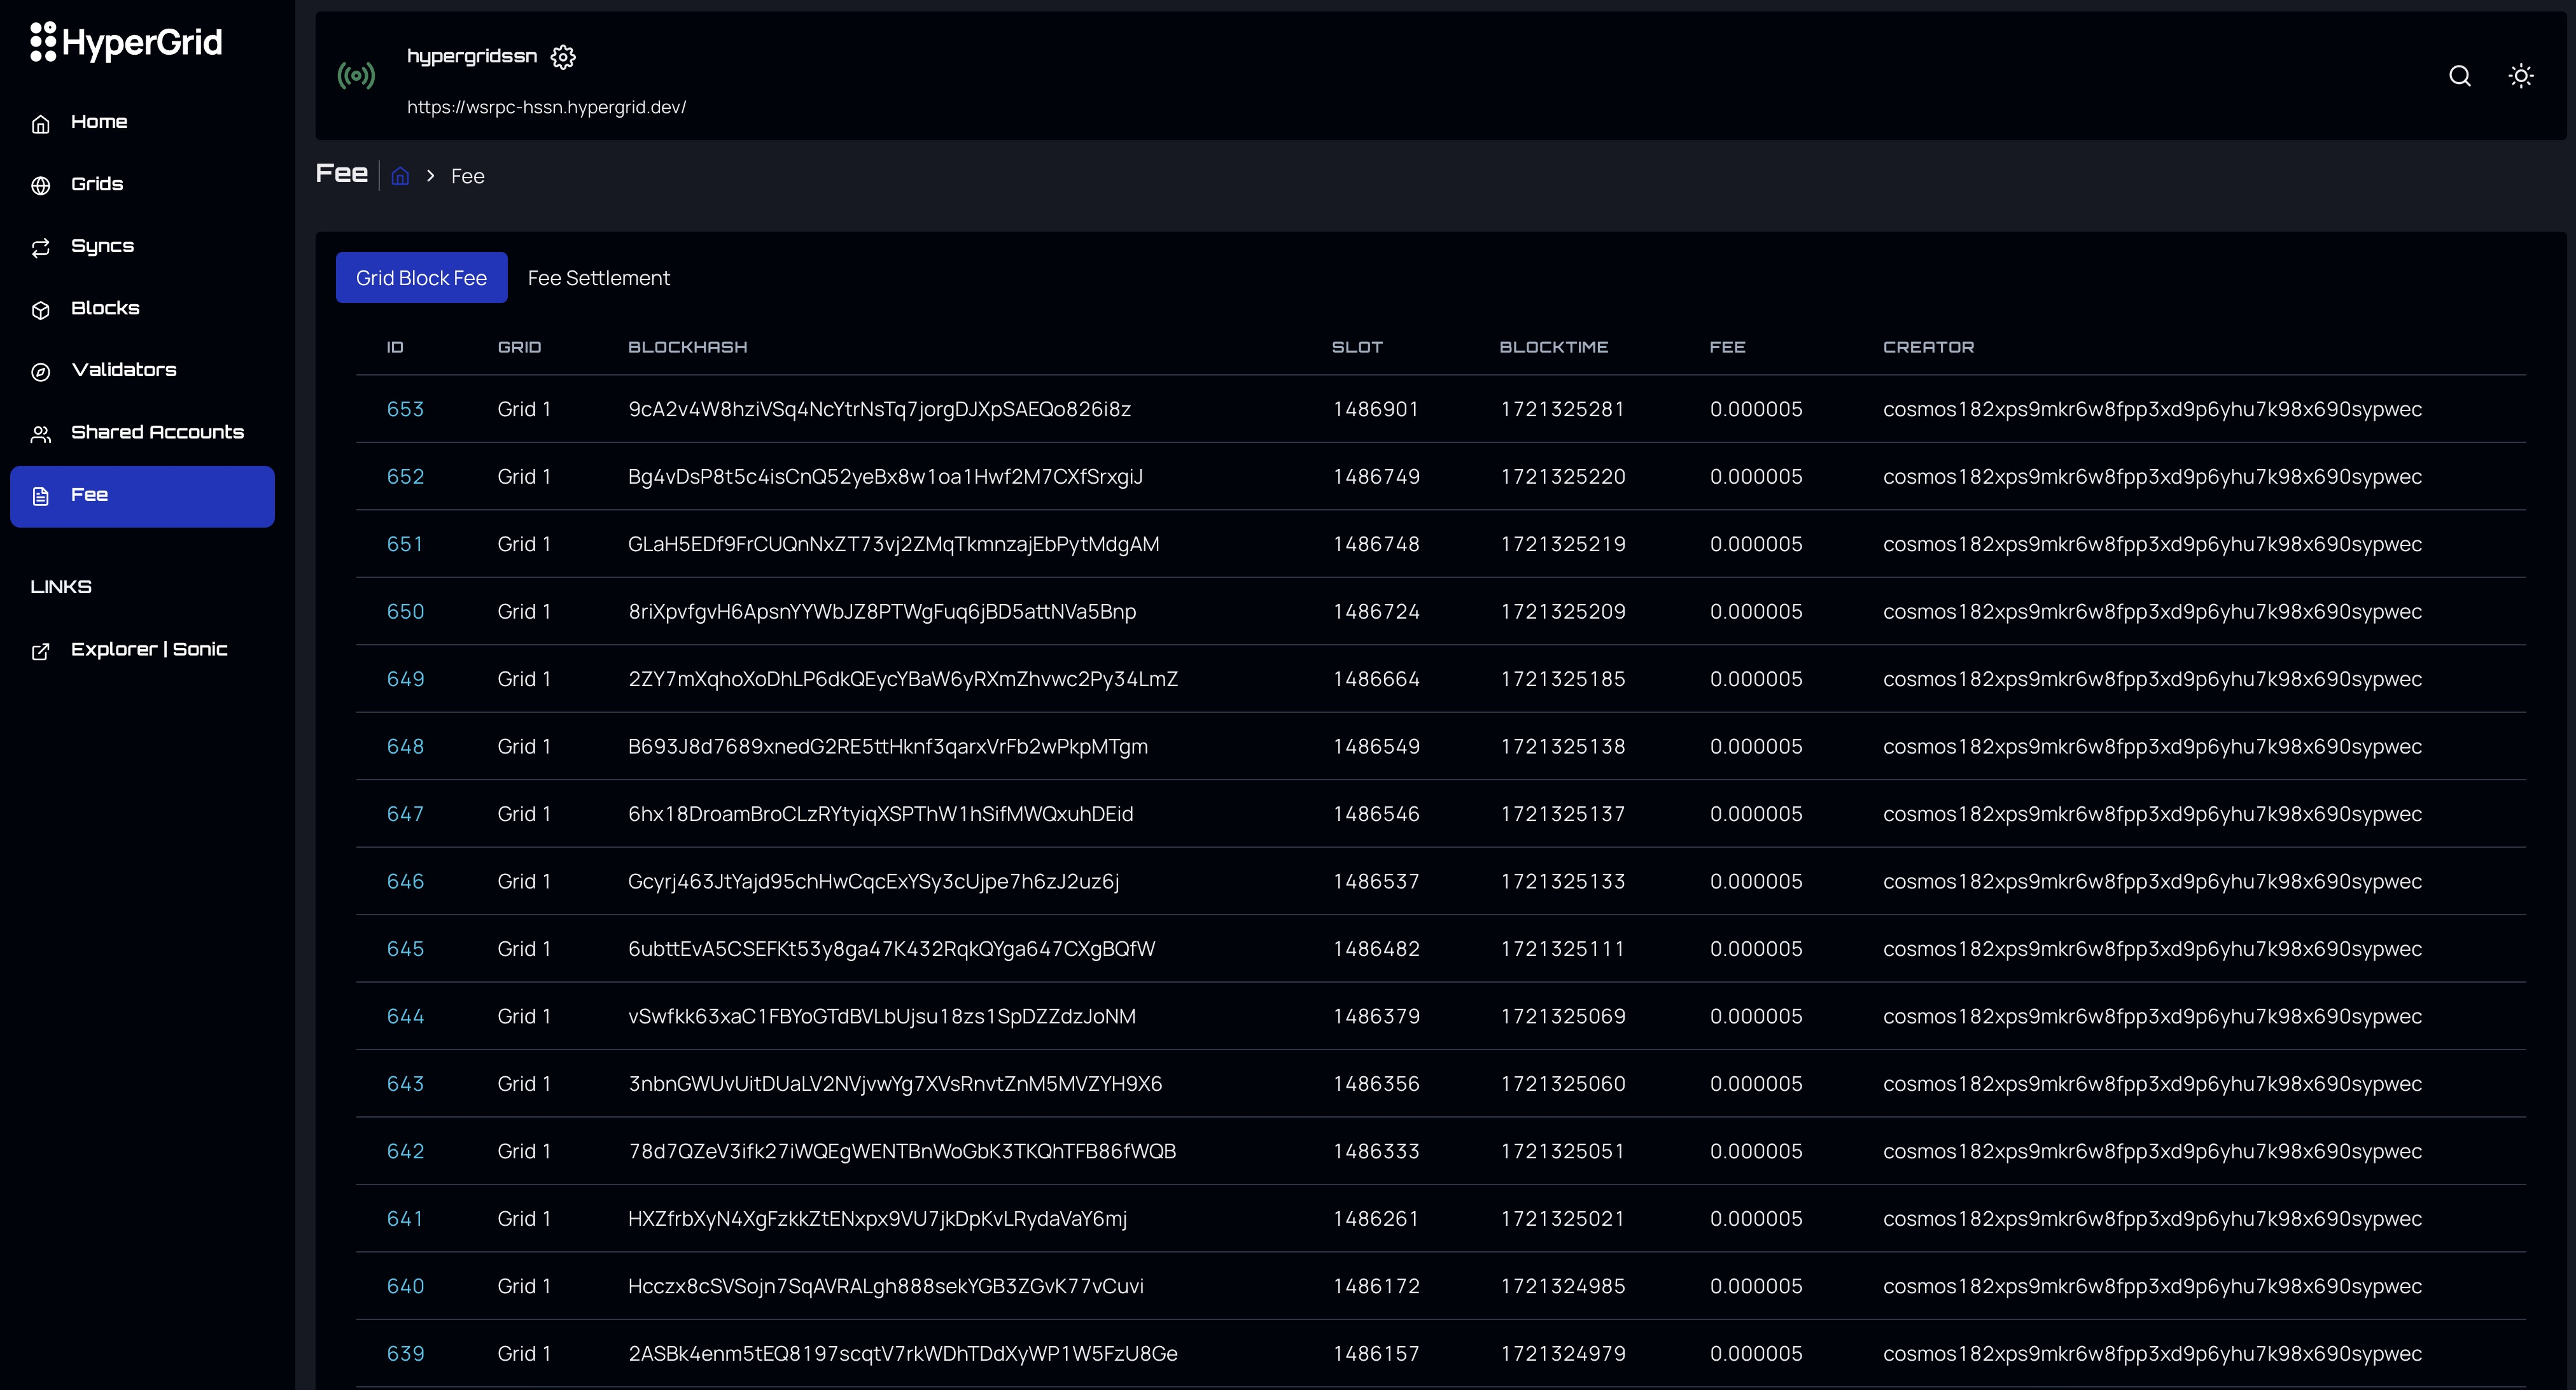Viewport: 2576px width, 1390px height.
Task: Open the network settings gear icon
Action: 563,57
